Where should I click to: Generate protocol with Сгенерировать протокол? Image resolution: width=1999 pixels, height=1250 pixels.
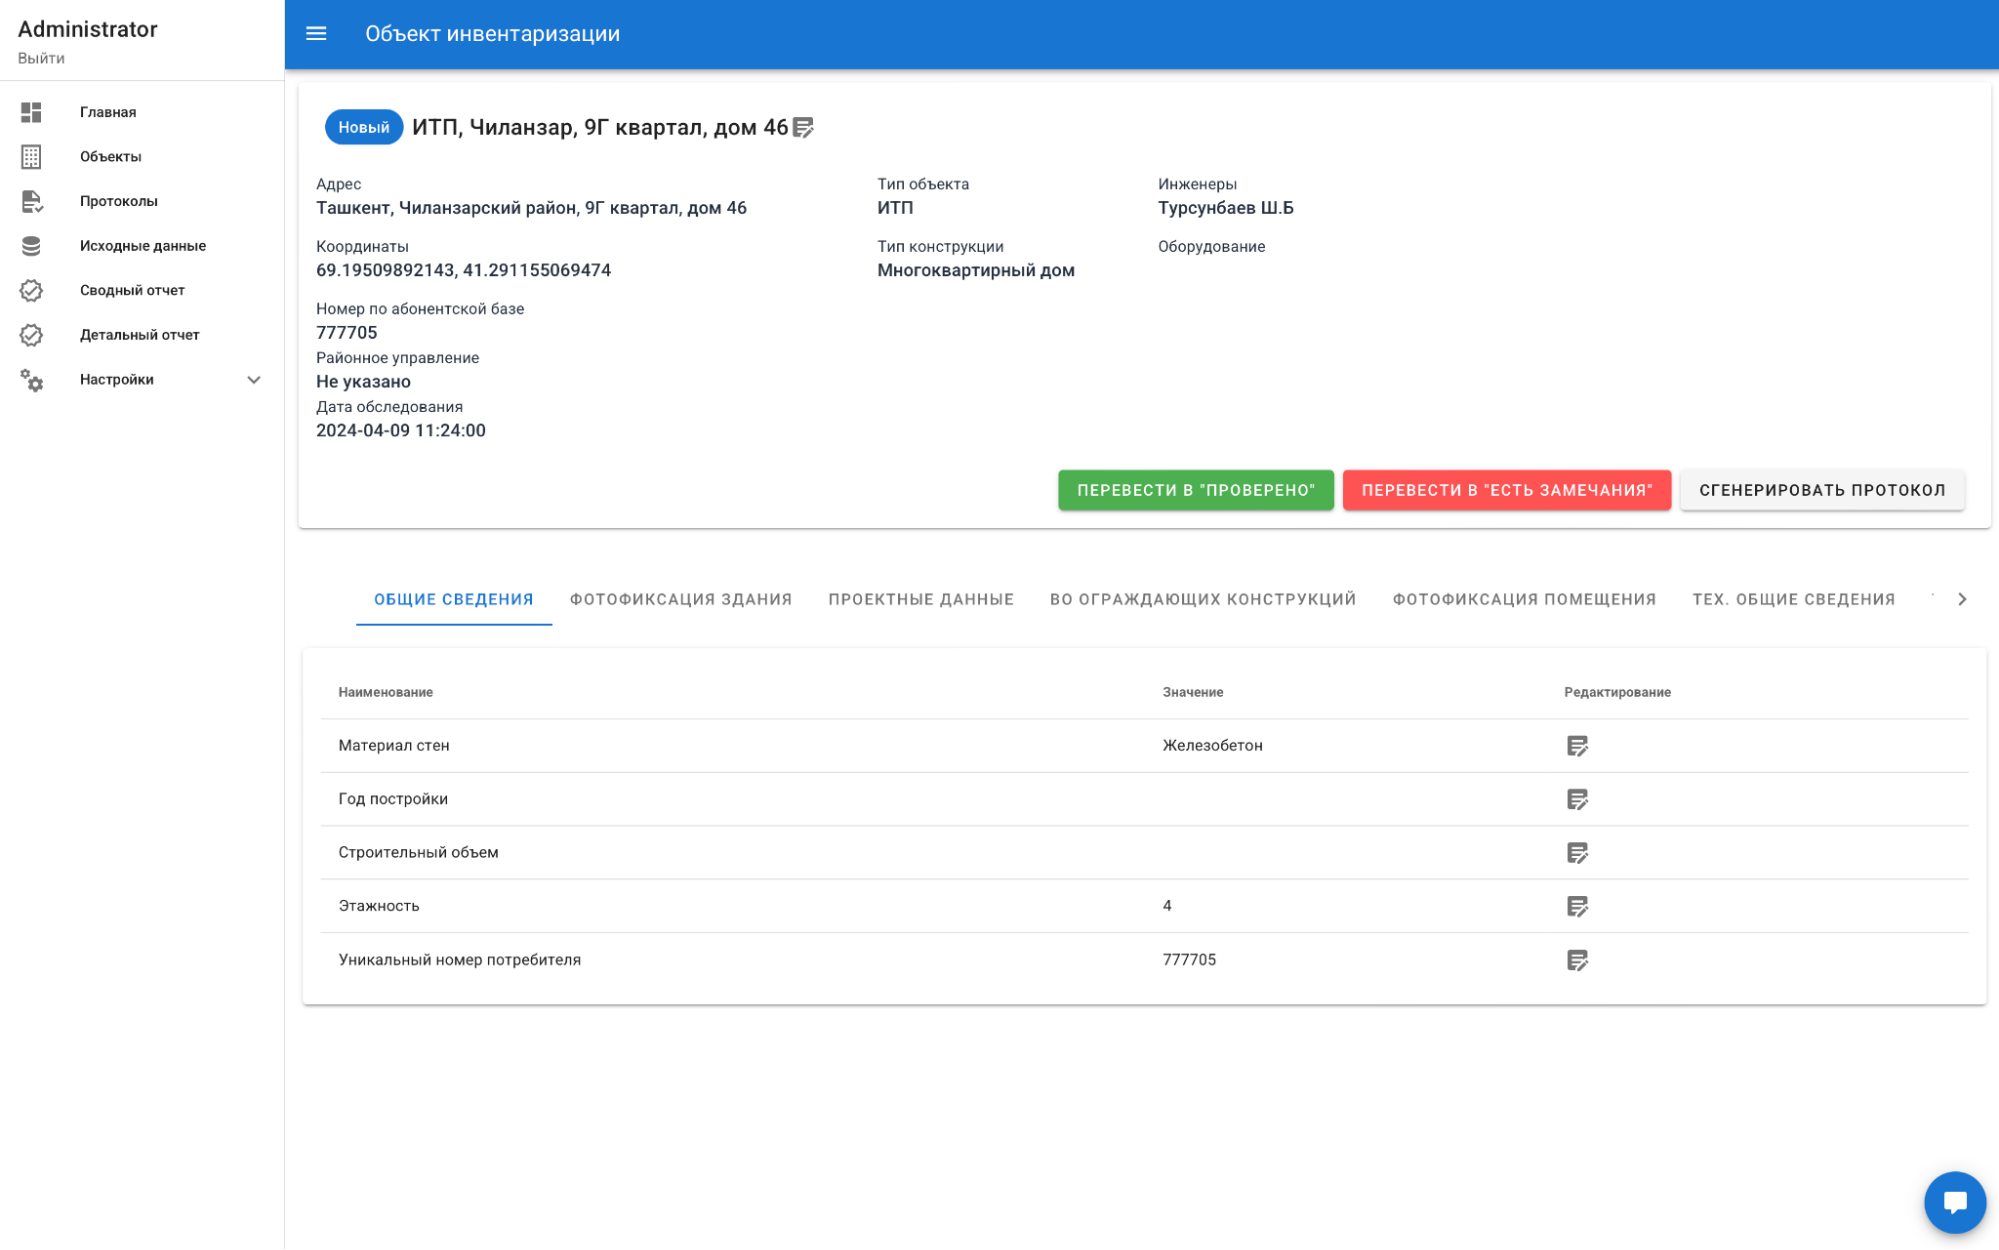1822,490
